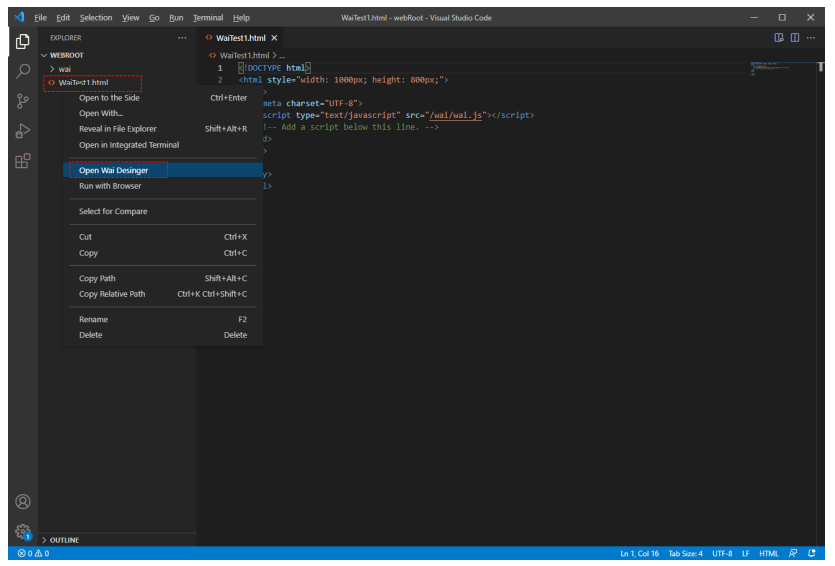Open the Terminal menu in menu bar
The width and height of the screenshot is (835, 566).
208,18
